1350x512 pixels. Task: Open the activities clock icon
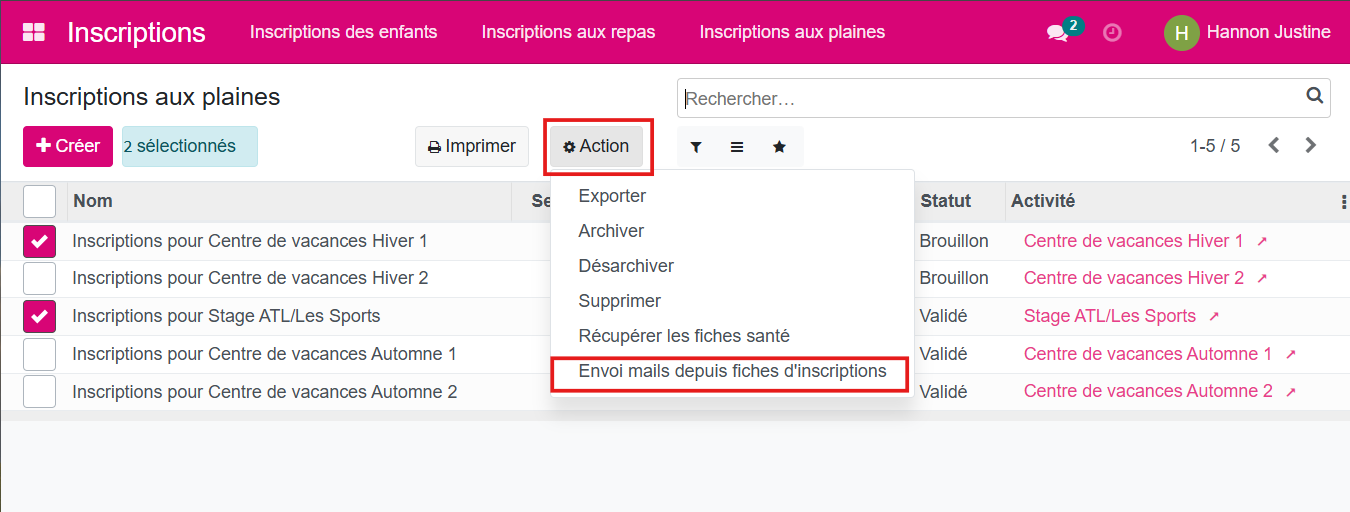click(1112, 32)
